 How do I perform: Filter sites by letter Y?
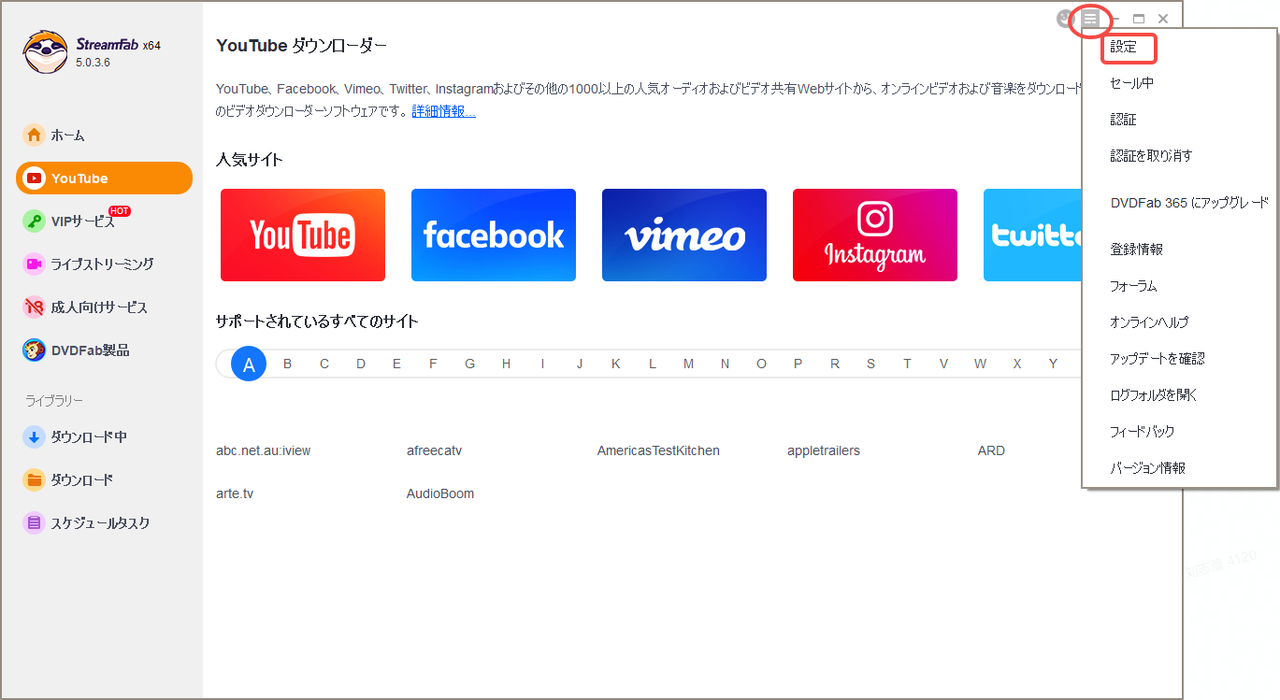pos(1053,364)
